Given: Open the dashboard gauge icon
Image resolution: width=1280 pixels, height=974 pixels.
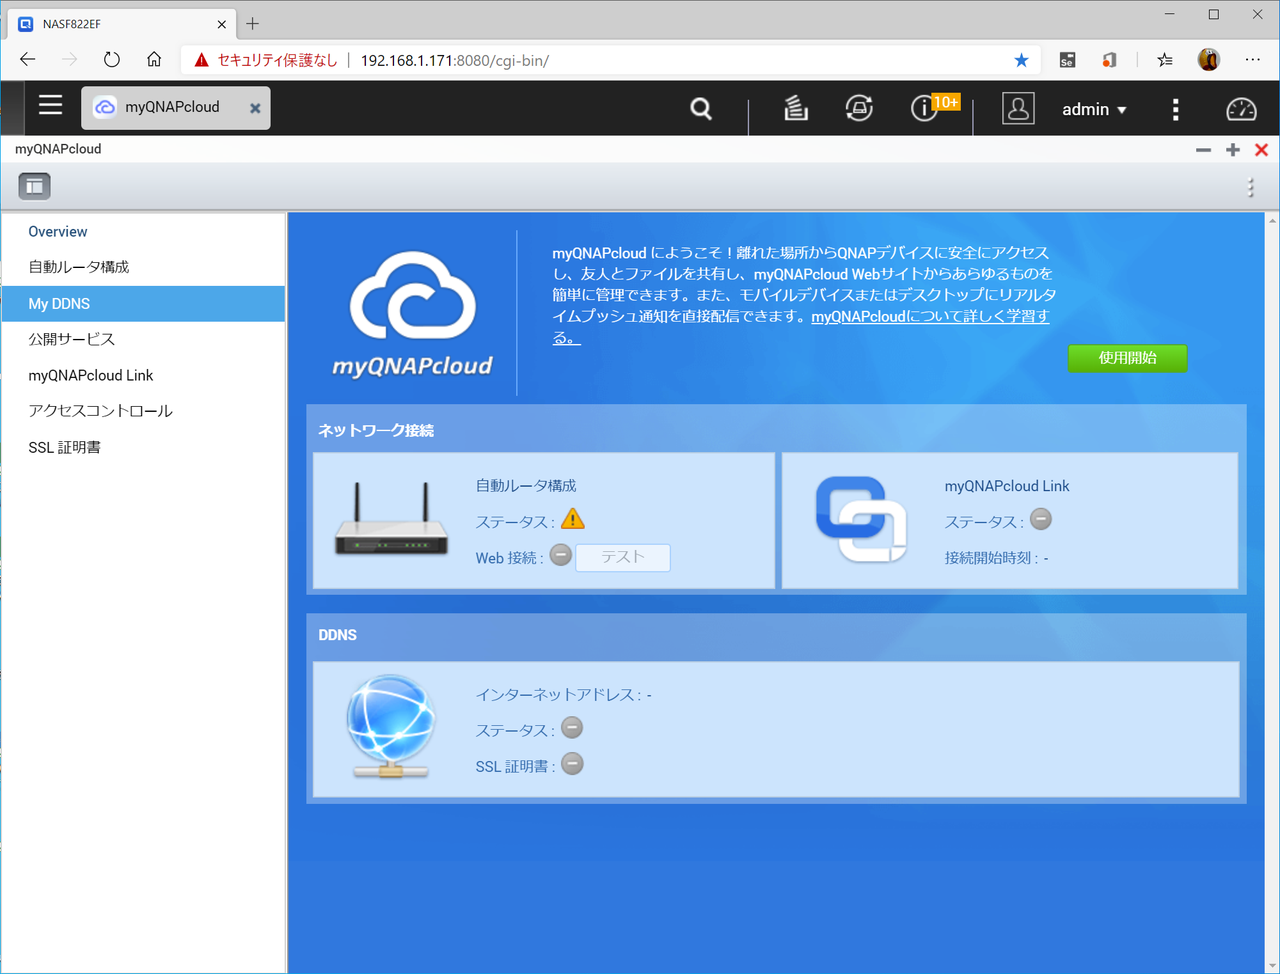Looking at the screenshot, I should pyautogui.click(x=1241, y=108).
